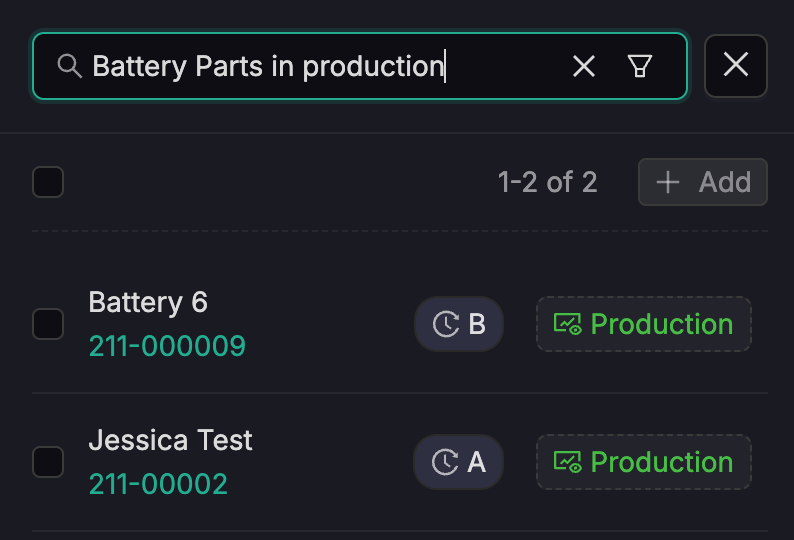The width and height of the screenshot is (794, 540).
Task: Click the search magnifier icon
Action: pyautogui.click(x=69, y=66)
